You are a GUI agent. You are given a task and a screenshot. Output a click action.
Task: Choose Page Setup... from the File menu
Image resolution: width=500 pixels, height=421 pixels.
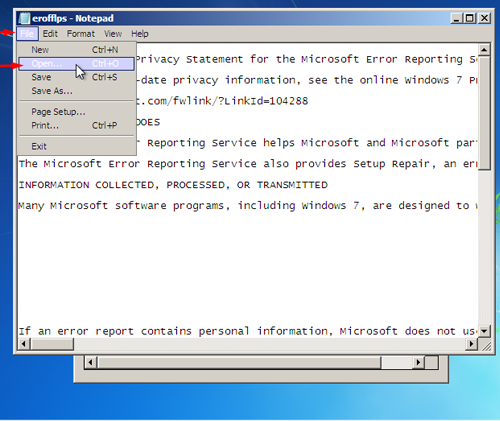77,112
